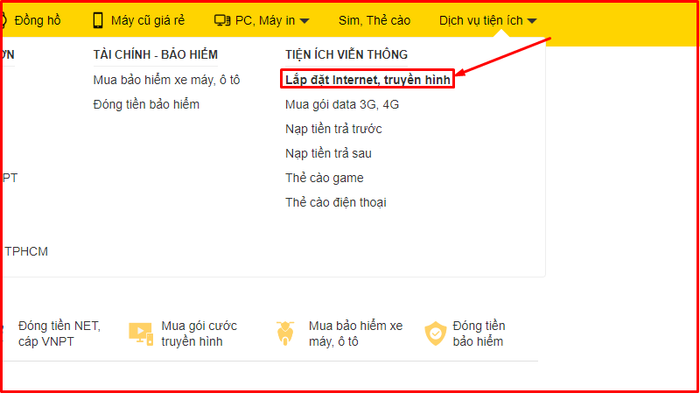Expand the PC, Máy in dropdown arrow
This screenshot has width=700, height=394.
(304, 21)
